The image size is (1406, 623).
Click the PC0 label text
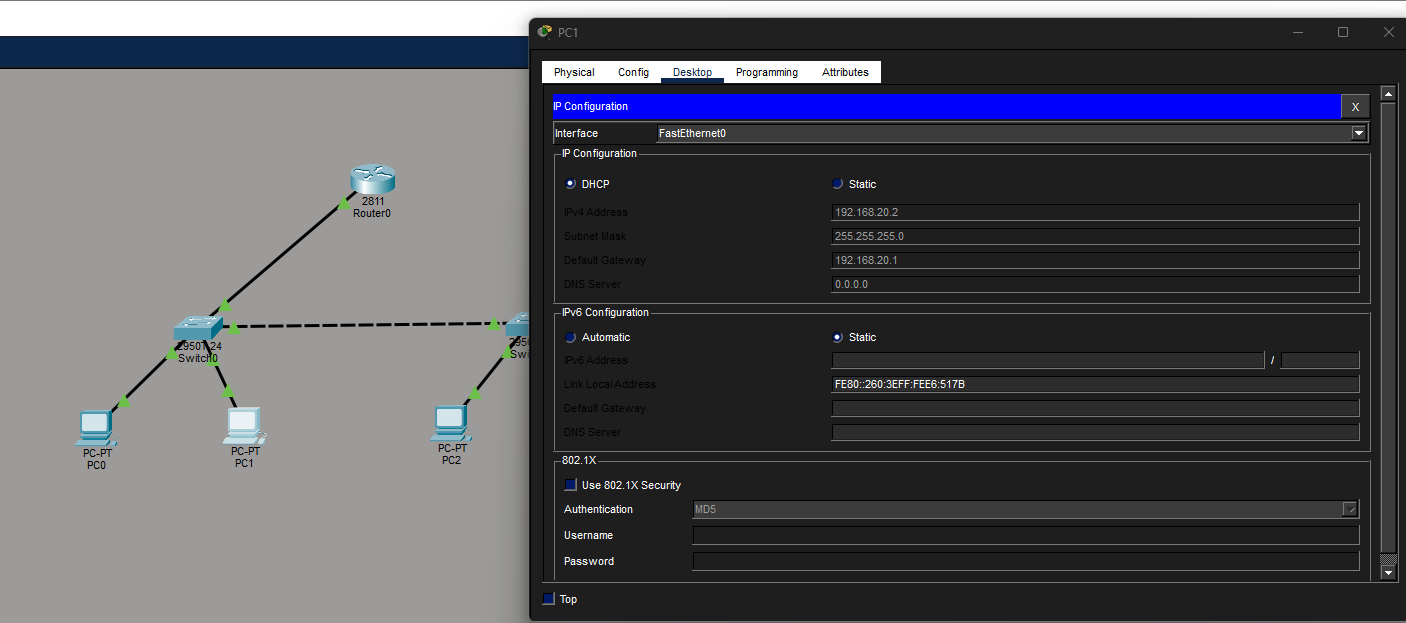click(96, 465)
